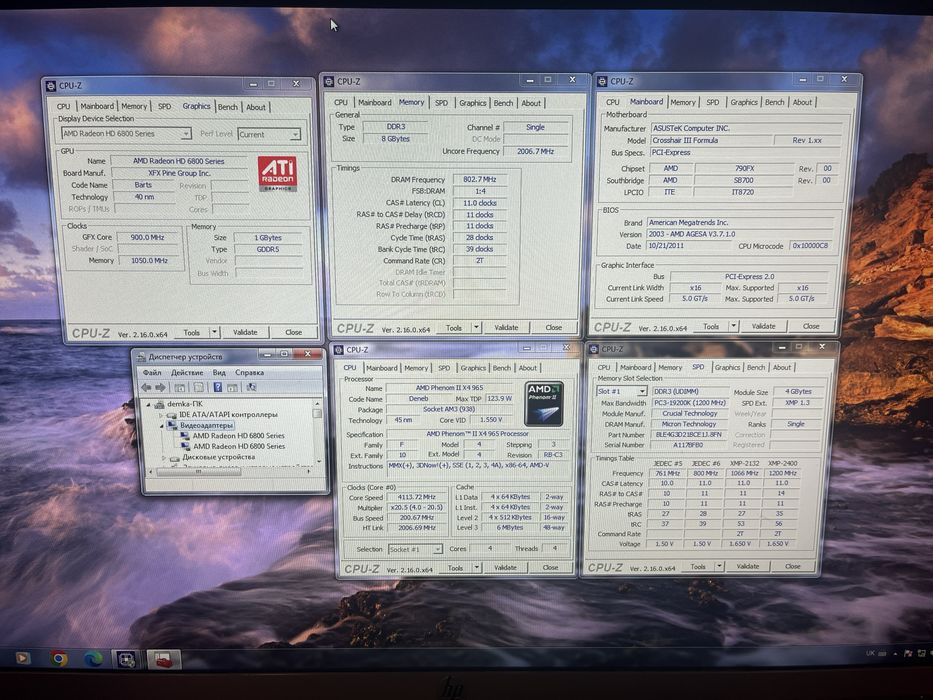
Task: Switch to CPU-Z via its taskbar icon
Action: click(x=126, y=659)
